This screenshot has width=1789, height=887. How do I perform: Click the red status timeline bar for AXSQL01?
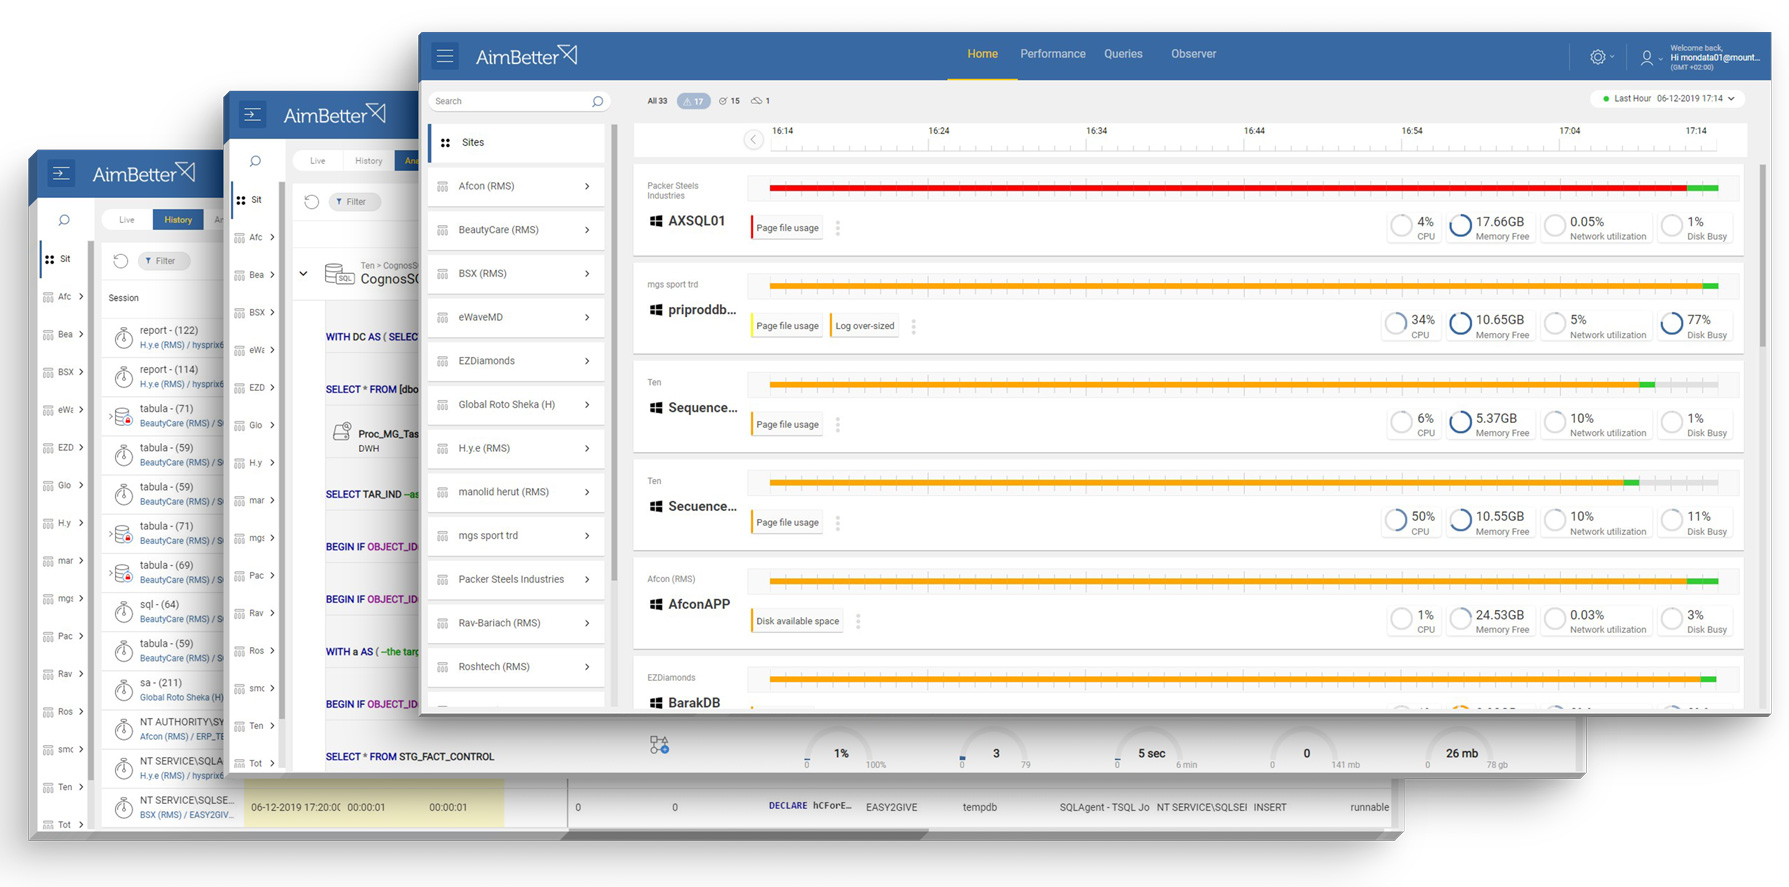point(1228,188)
